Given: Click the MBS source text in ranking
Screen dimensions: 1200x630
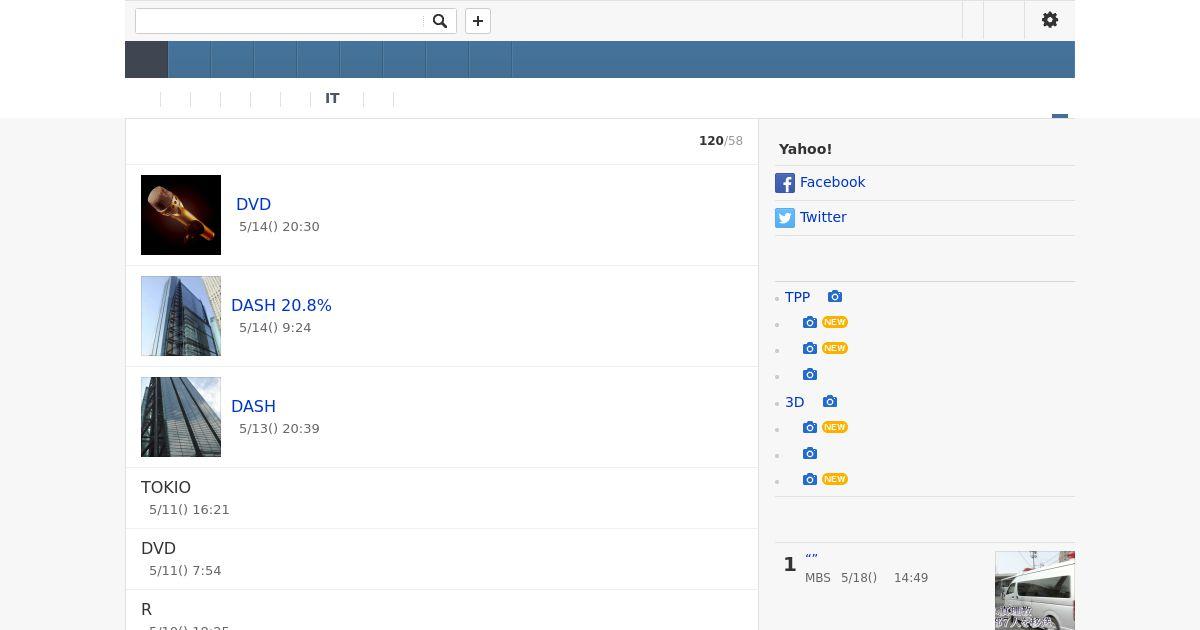Looking at the screenshot, I should point(817,578).
